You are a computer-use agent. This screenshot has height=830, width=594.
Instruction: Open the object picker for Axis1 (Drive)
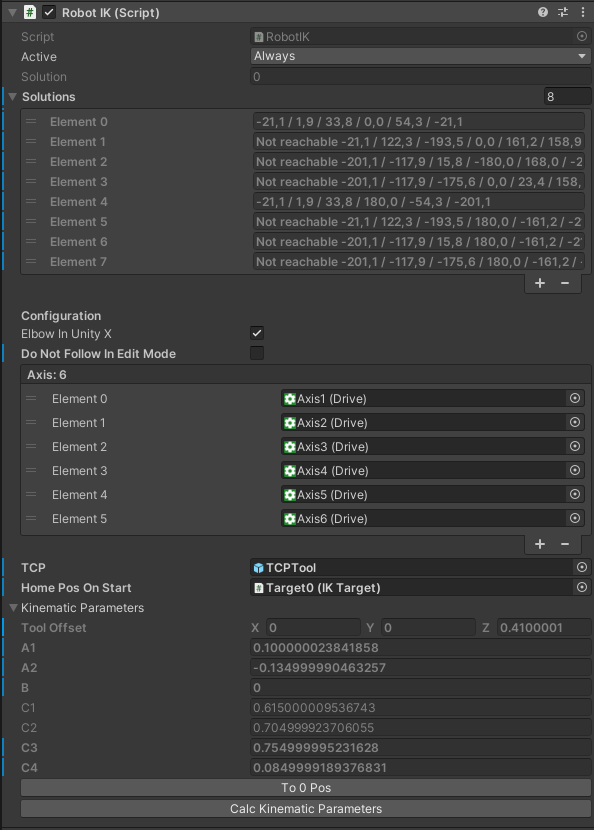click(574, 398)
